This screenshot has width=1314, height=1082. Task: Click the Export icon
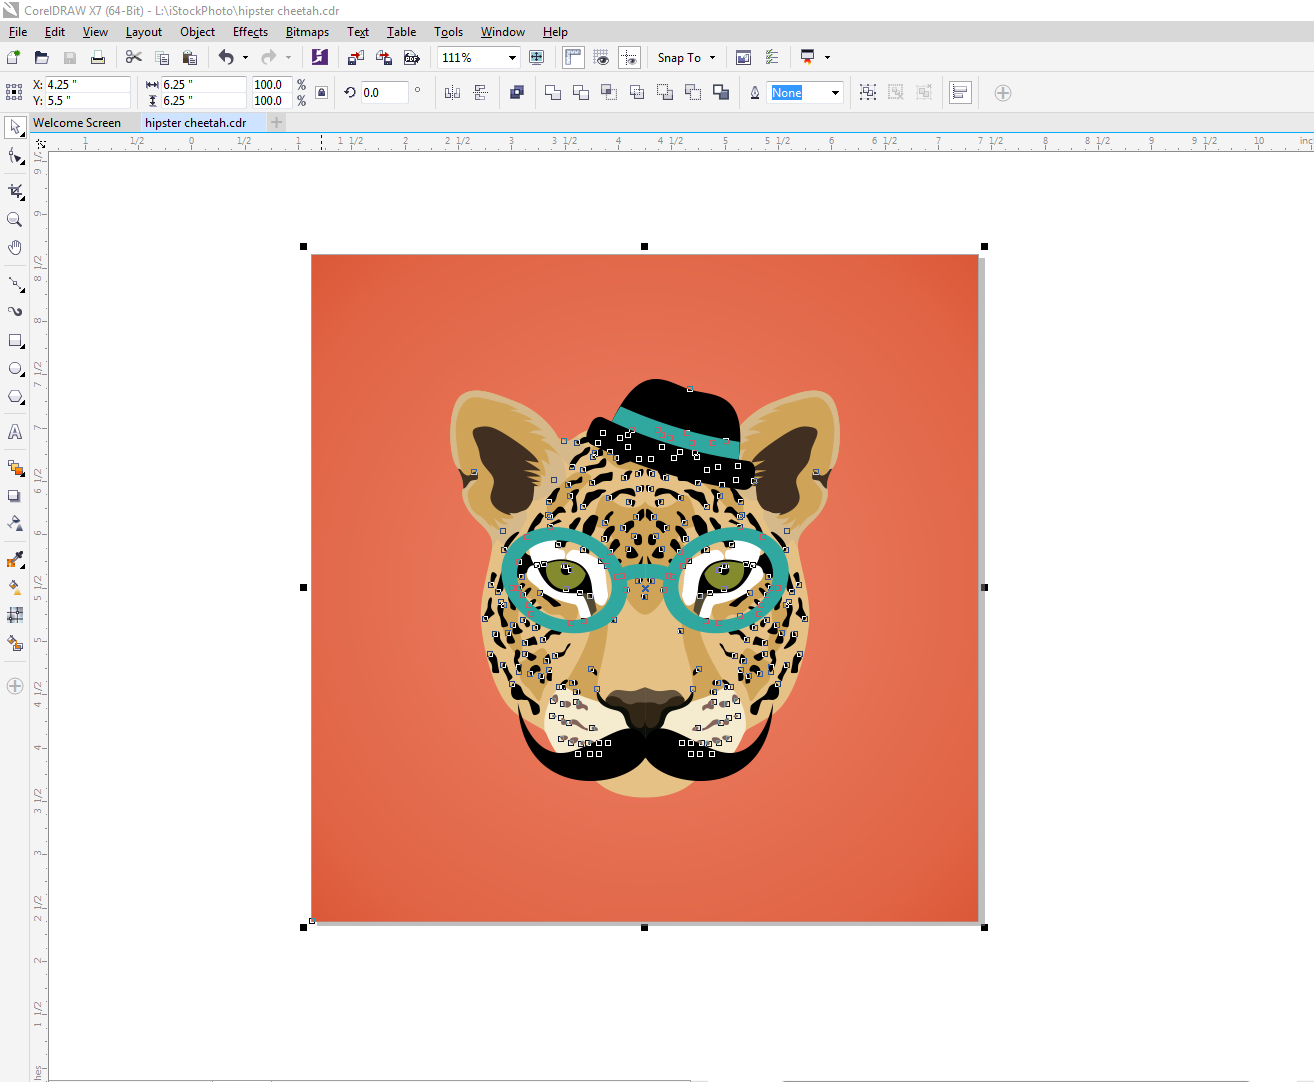point(384,57)
